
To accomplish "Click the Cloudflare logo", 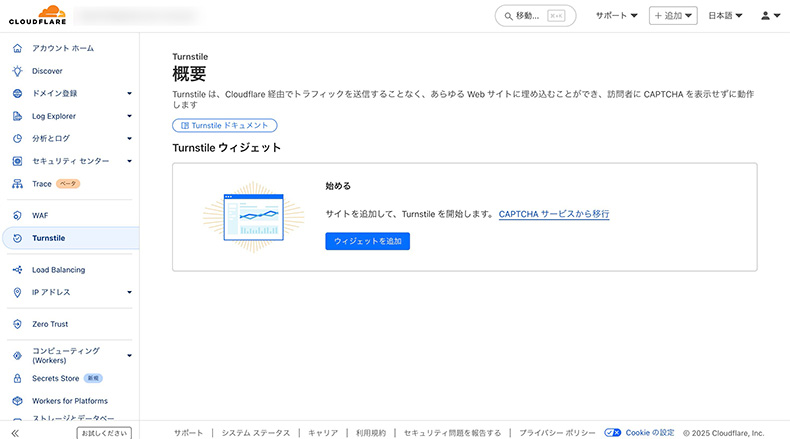I will click(37, 15).
